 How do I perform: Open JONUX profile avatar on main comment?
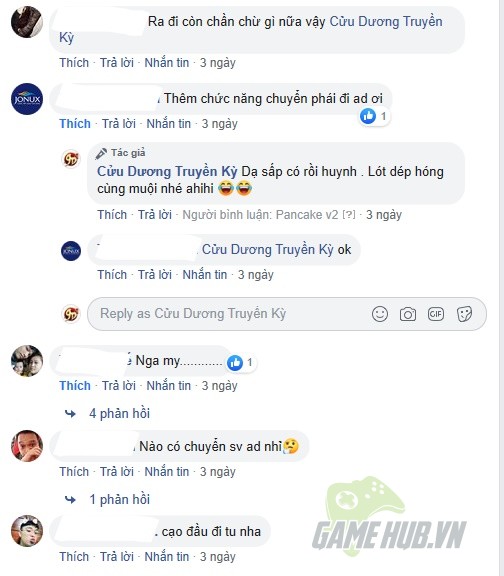click(27, 99)
